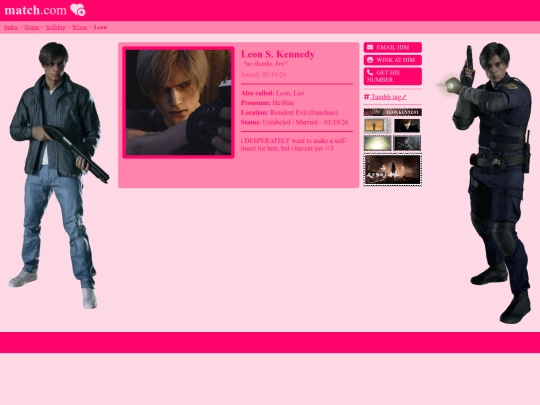Click the phone icon on Get His Number
This screenshot has width=540, height=405.
tap(370, 72)
